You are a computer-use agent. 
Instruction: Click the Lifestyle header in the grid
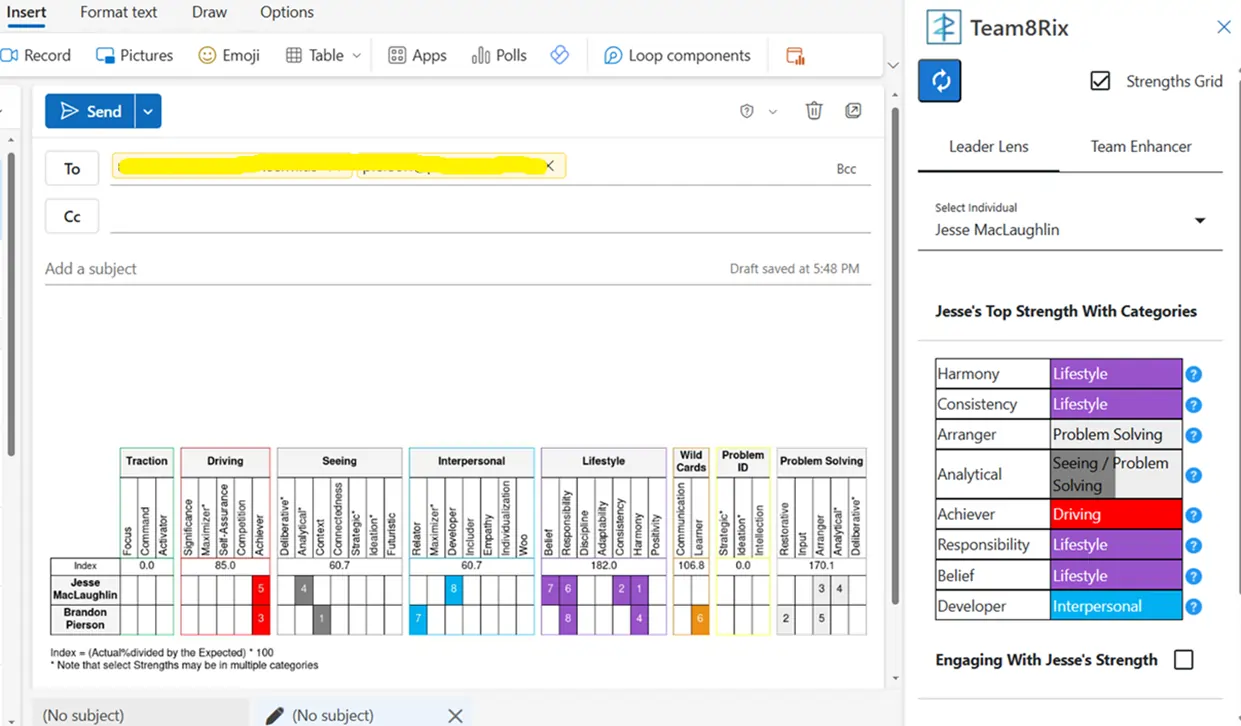(x=604, y=461)
